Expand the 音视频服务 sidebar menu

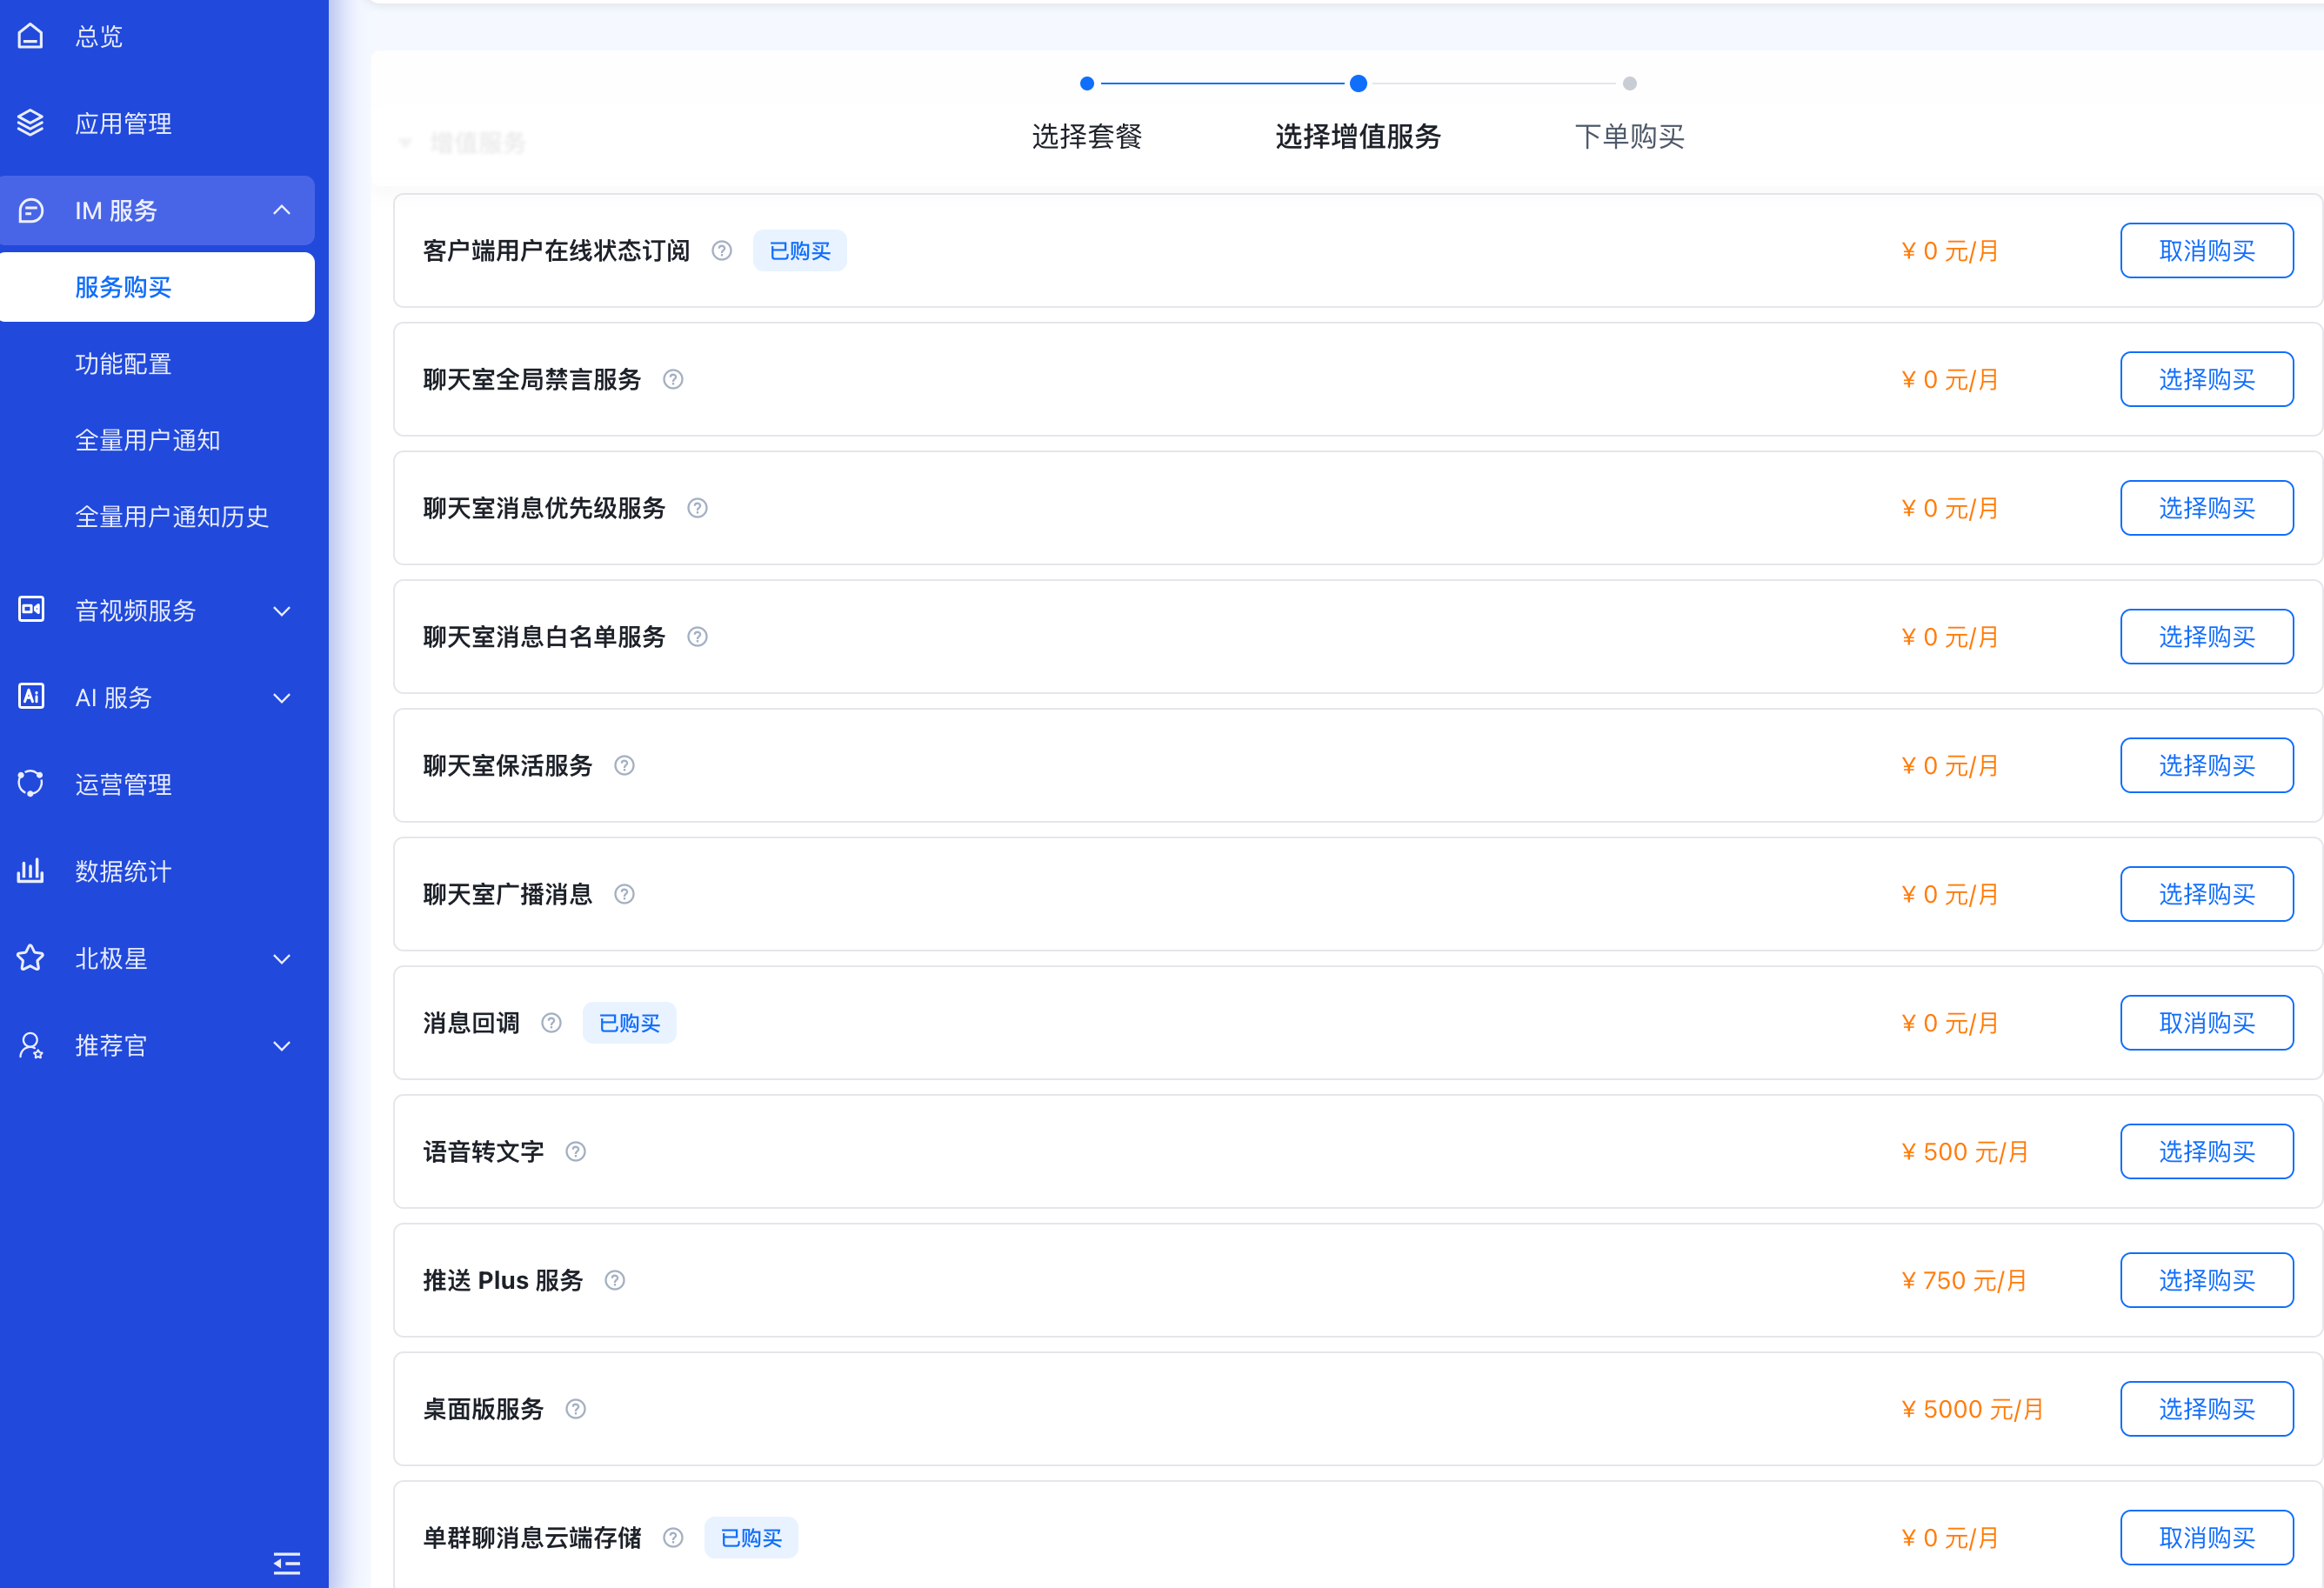(x=282, y=610)
